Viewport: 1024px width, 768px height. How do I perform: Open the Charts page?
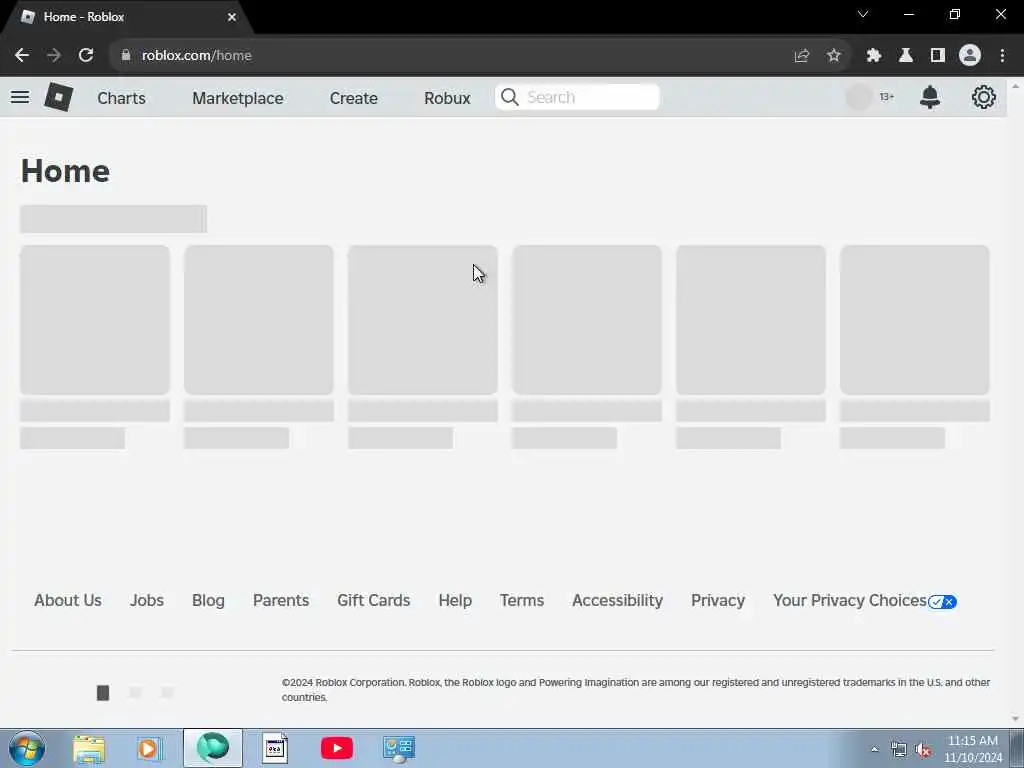(121, 98)
